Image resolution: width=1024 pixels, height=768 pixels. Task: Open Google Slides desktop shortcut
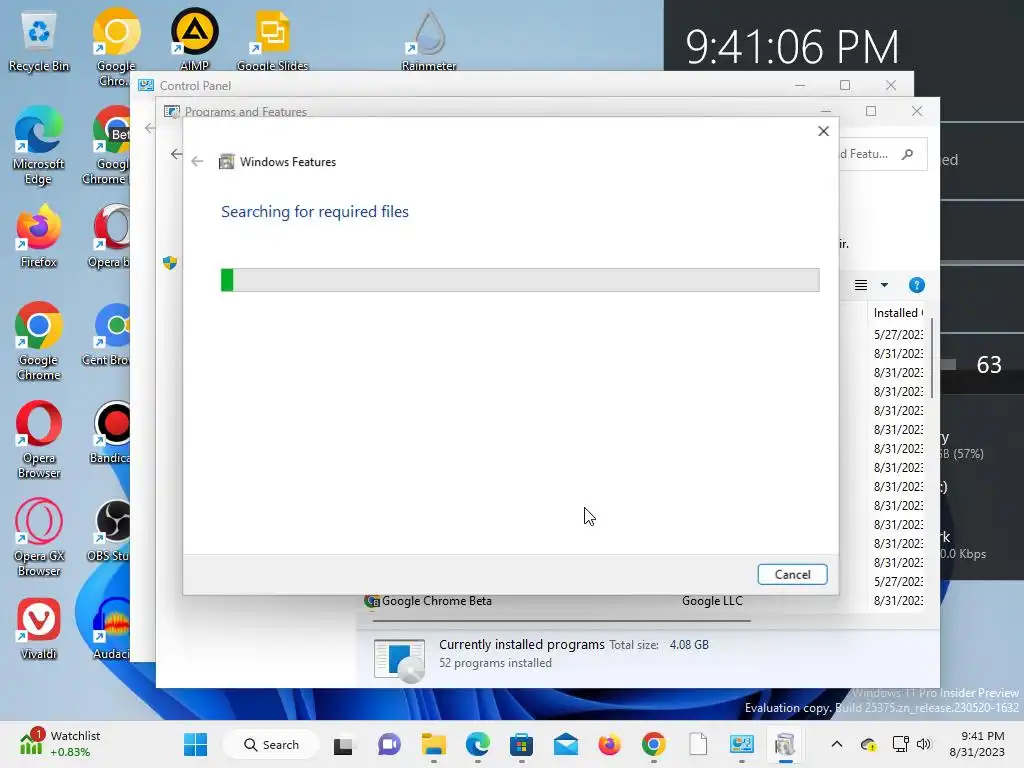point(272,40)
